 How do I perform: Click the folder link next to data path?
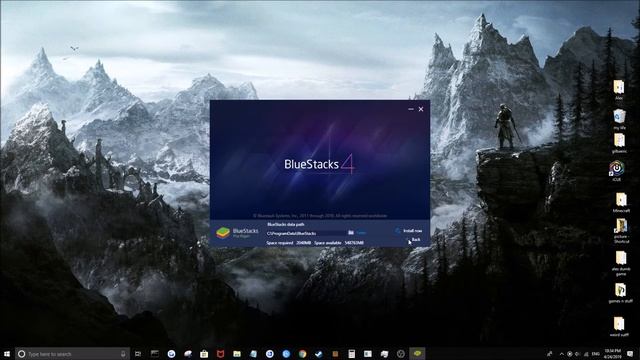click(x=361, y=233)
